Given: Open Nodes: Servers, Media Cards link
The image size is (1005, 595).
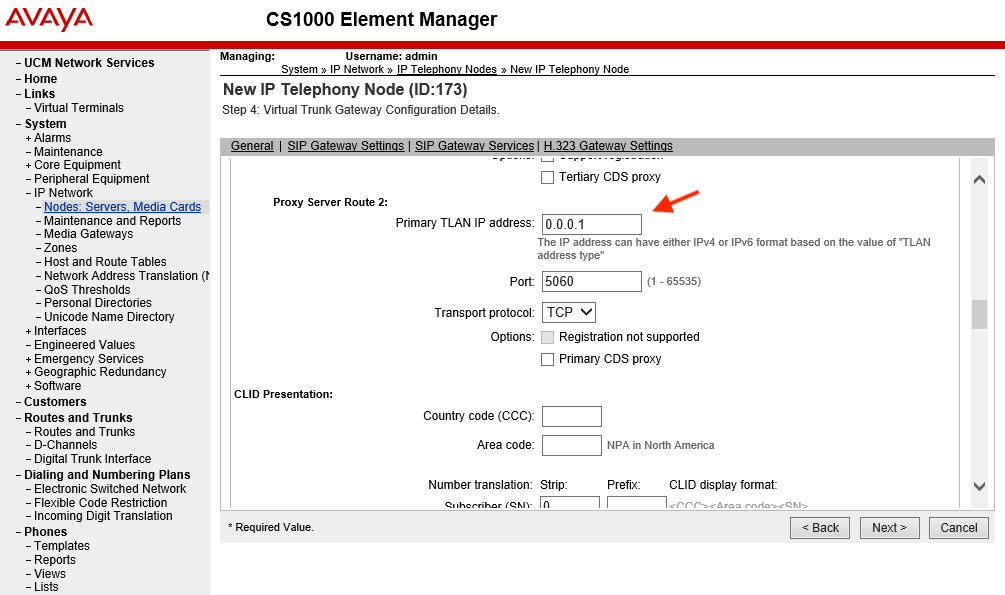Looking at the screenshot, I should 122,207.
